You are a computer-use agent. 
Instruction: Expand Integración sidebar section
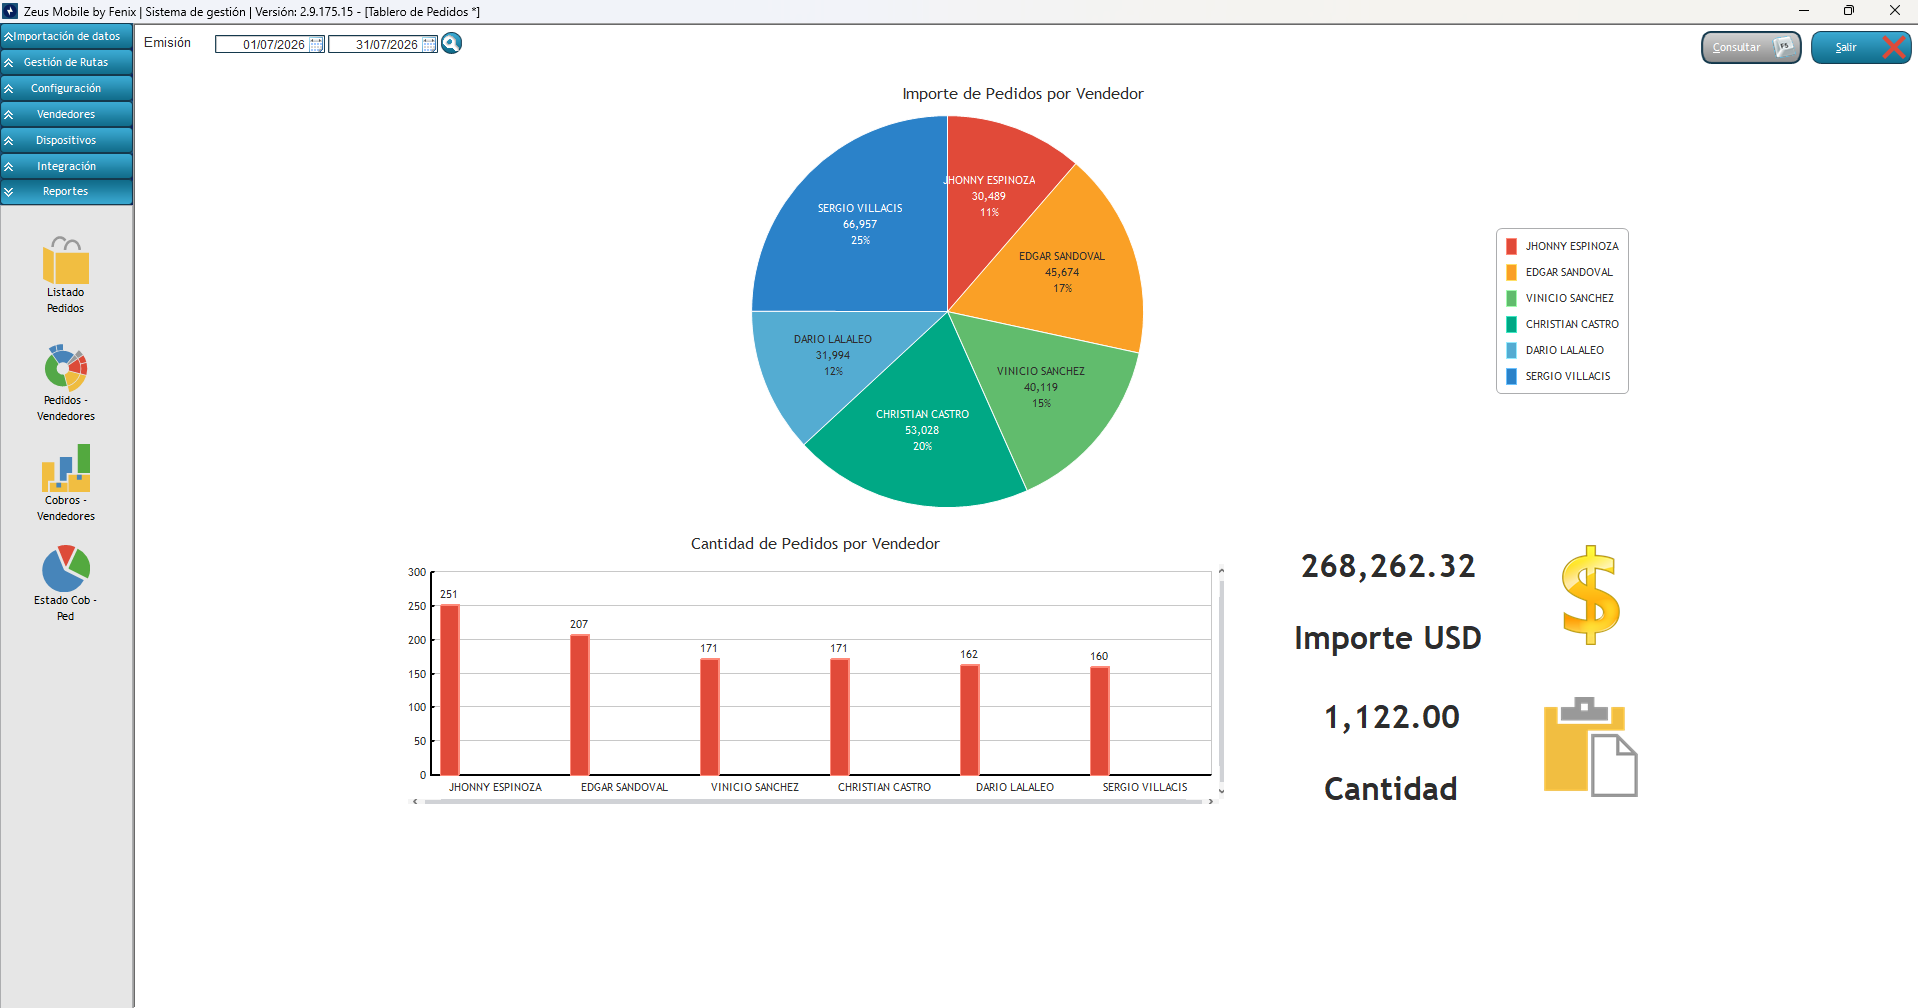pyautogui.click(x=66, y=166)
